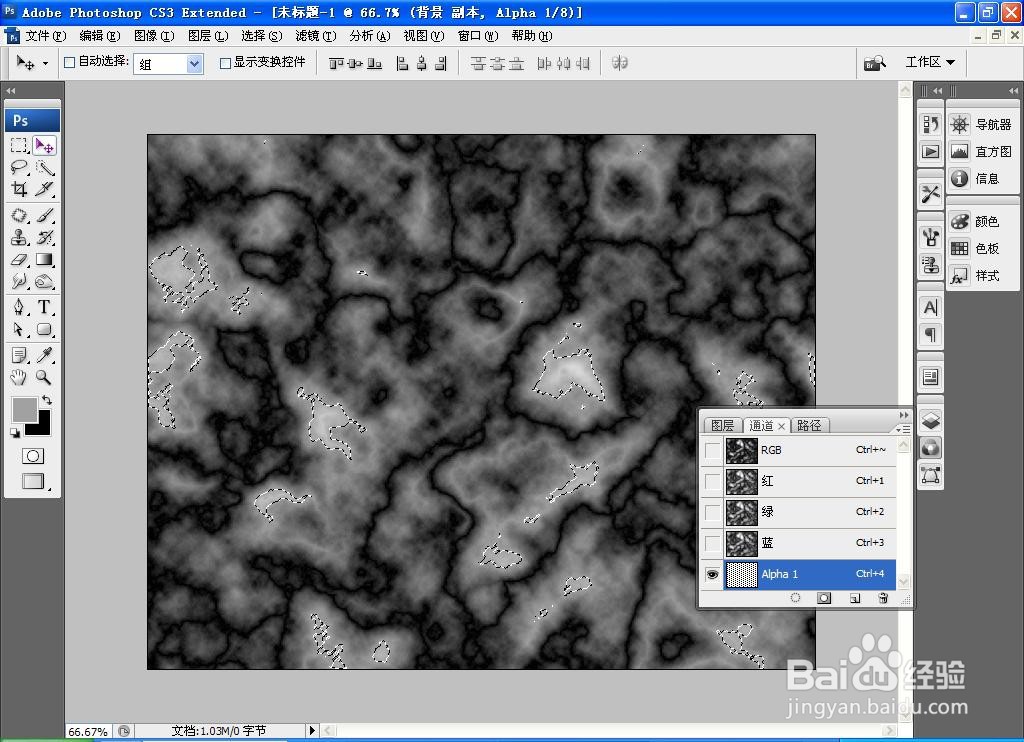Collapse channels panel double-arrow

904,415
